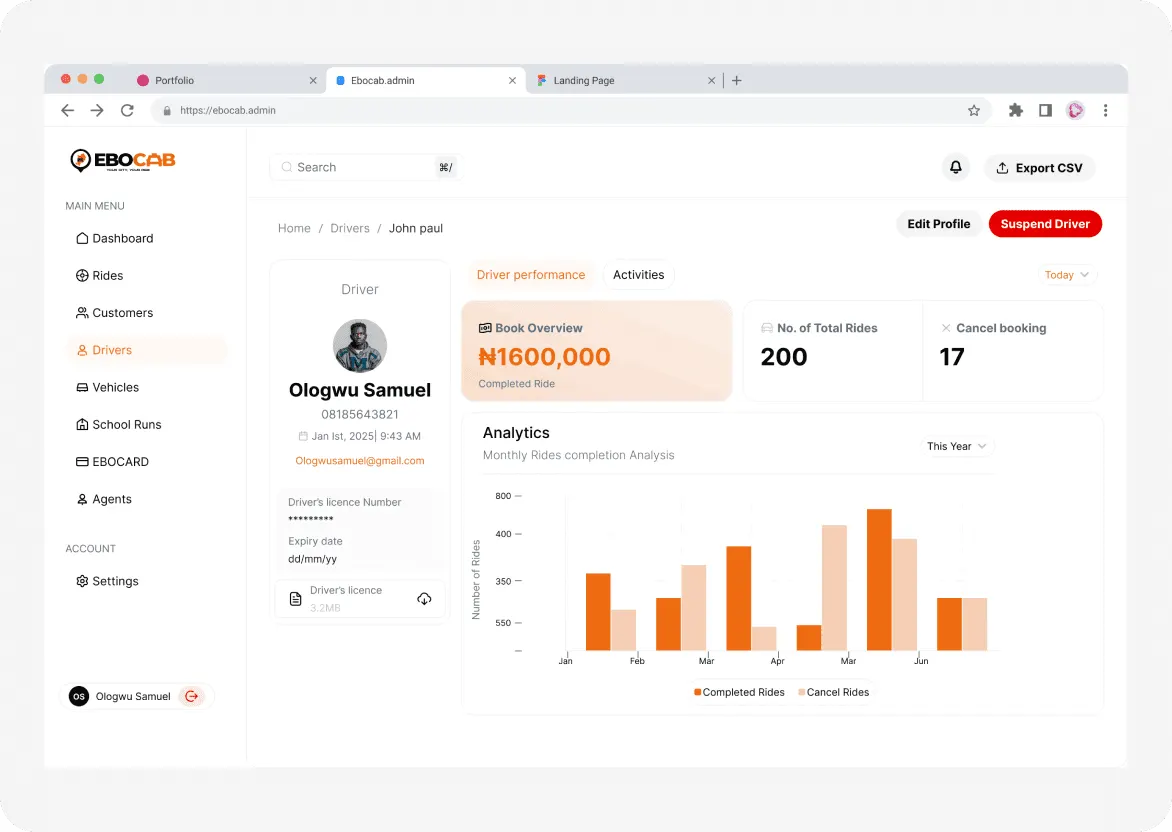Image resolution: width=1172 pixels, height=832 pixels.
Task: Bookmark page with the star icon
Action: pyautogui.click(x=973, y=111)
